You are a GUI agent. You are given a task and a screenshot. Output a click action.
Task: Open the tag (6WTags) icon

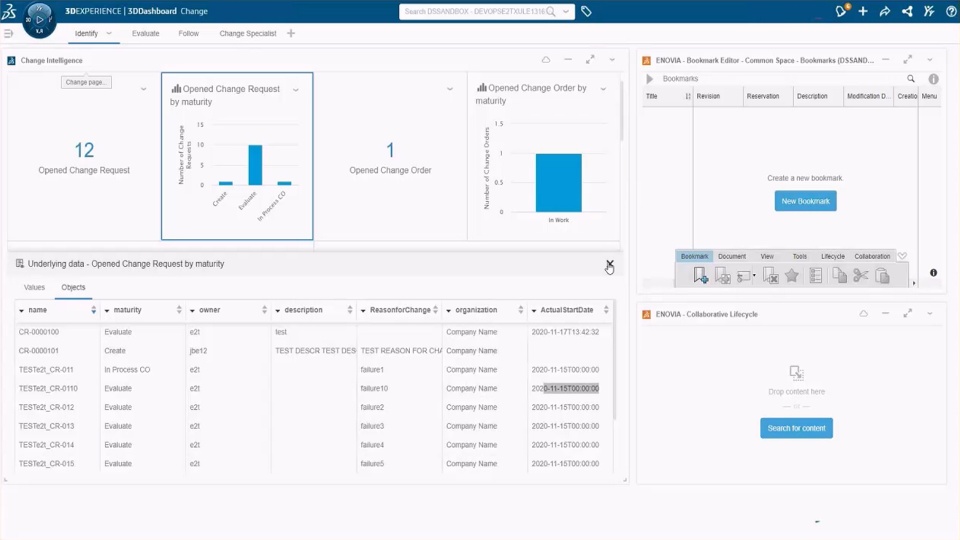[x=586, y=11]
